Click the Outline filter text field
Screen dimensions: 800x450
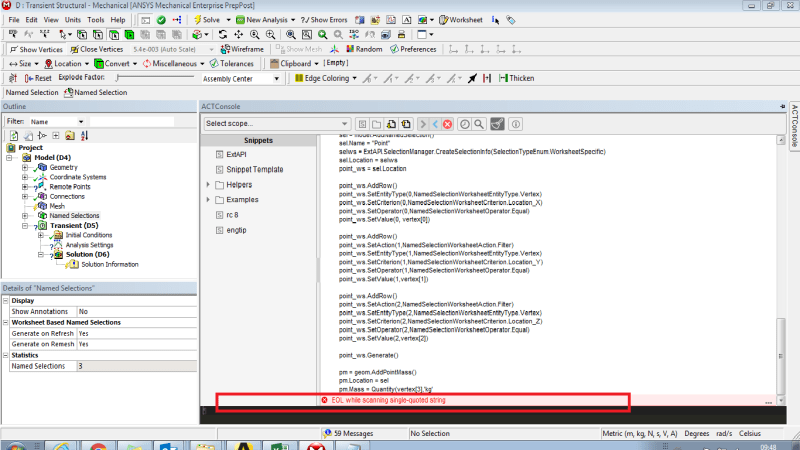pyautogui.click(x=132, y=121)
